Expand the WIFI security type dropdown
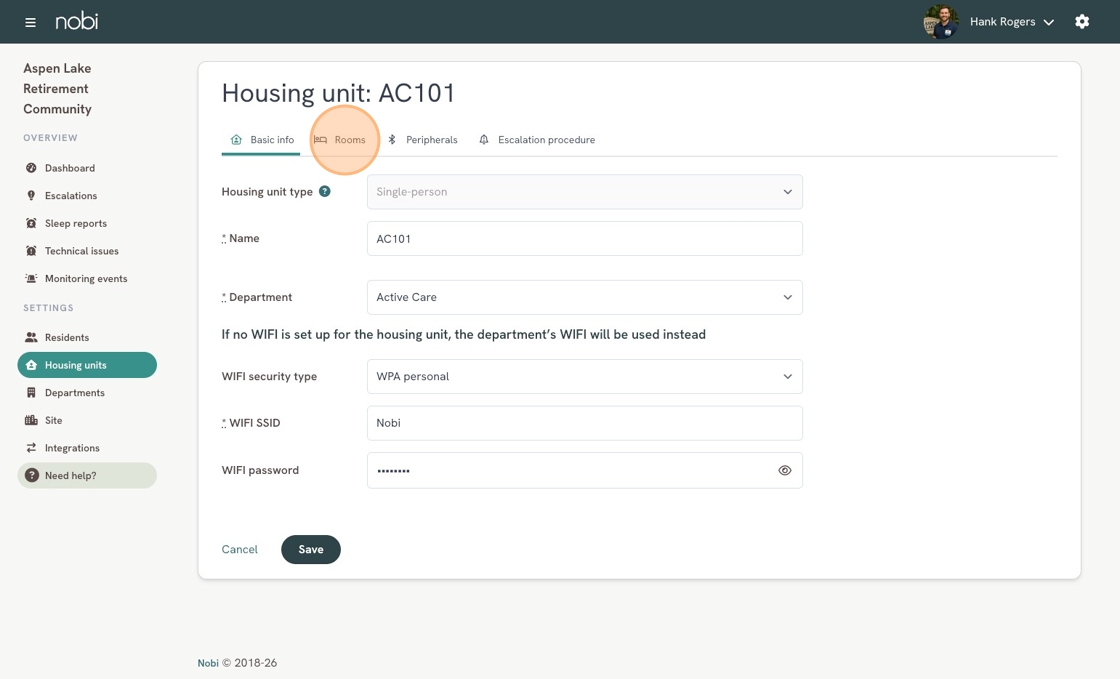 coord(584,377)
